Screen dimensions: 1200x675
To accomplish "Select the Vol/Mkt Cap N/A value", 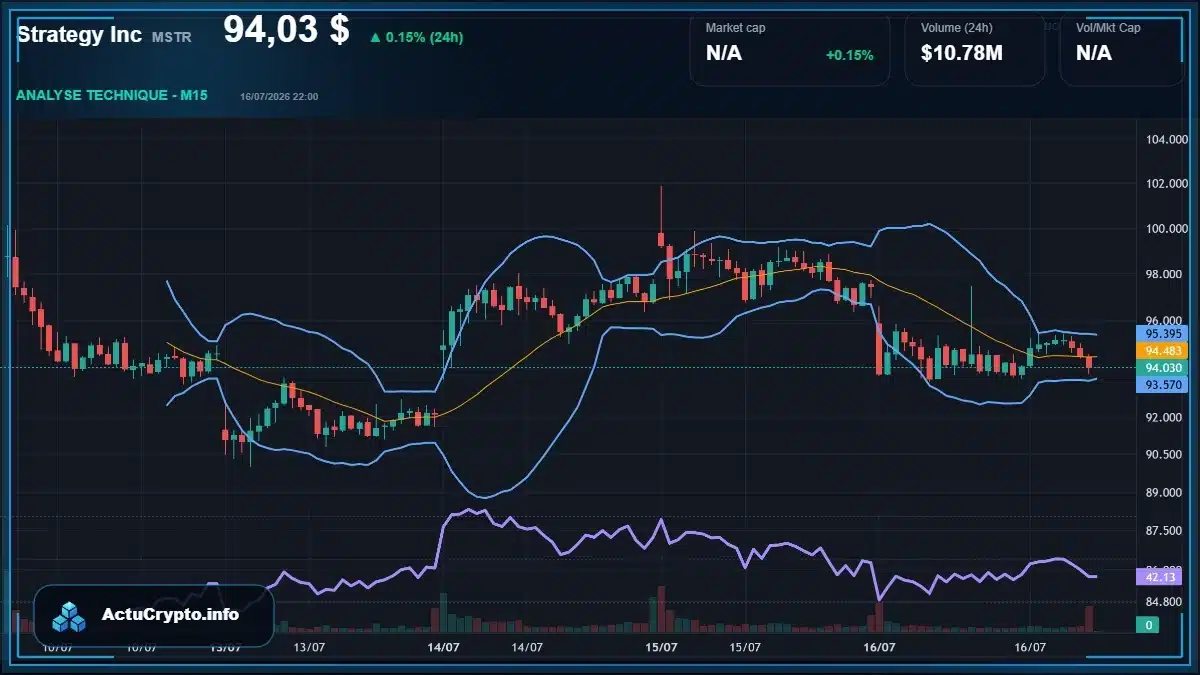I will pyautogui.click(x=1094, y=54).
